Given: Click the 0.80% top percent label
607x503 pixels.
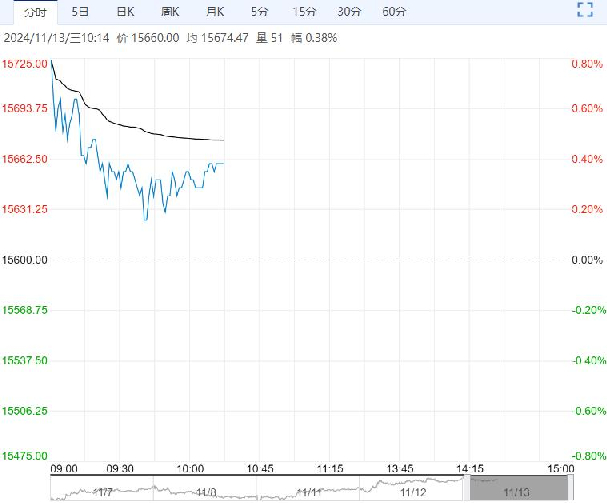Looking at the screenshot, I should [584, 64].
